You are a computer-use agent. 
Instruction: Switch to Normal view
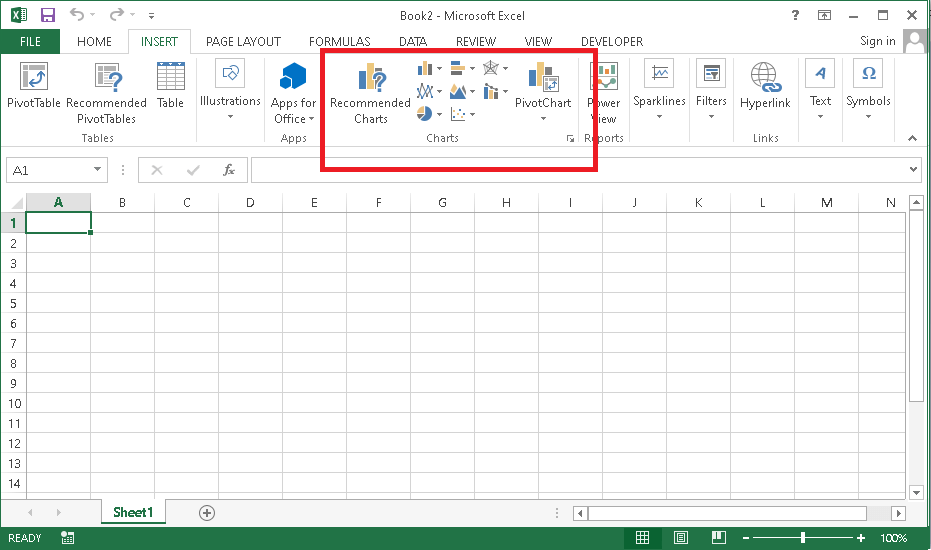(642, 538)
